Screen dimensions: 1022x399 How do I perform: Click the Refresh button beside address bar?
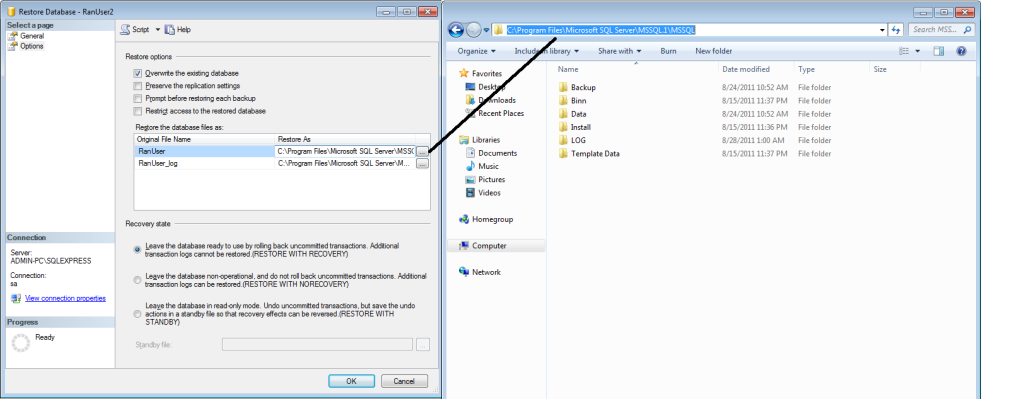point(896,30)
